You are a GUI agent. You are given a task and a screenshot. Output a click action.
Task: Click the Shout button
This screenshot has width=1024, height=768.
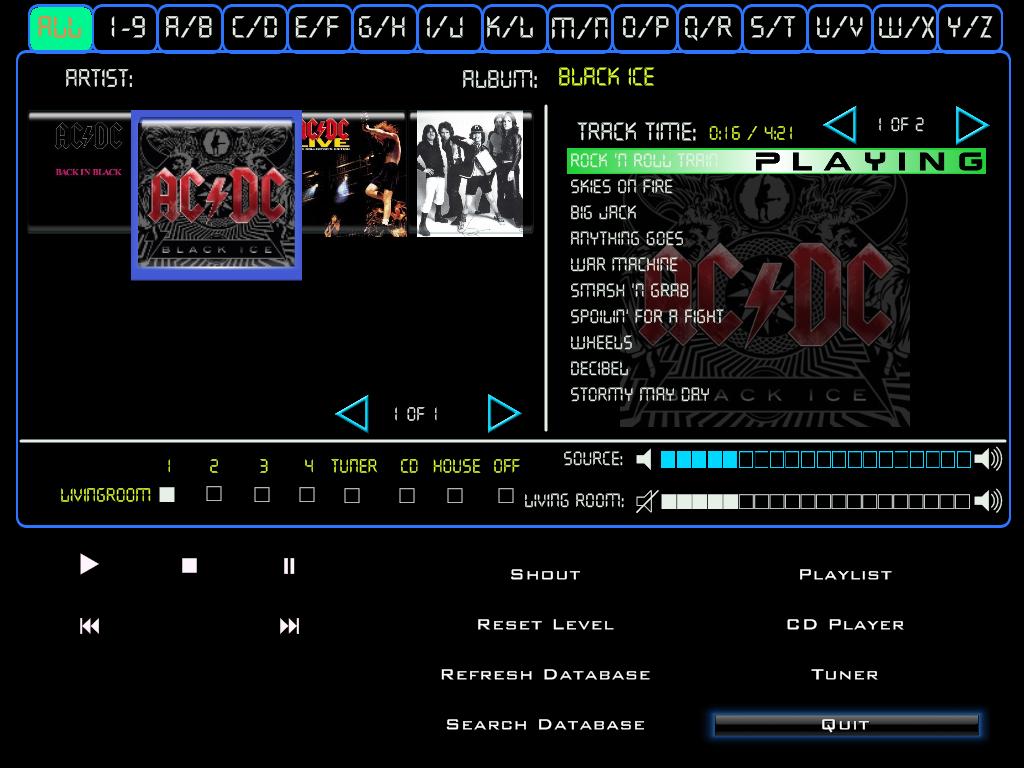point(545,575)
